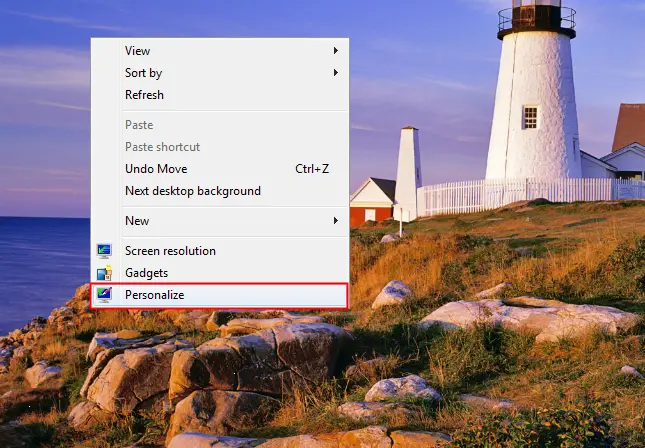The width and height of the screenshot is (645, 448).
Task: Click the greyed-out Paste shortcut entry
Action: pyautogui.click(x=220, y=147)
